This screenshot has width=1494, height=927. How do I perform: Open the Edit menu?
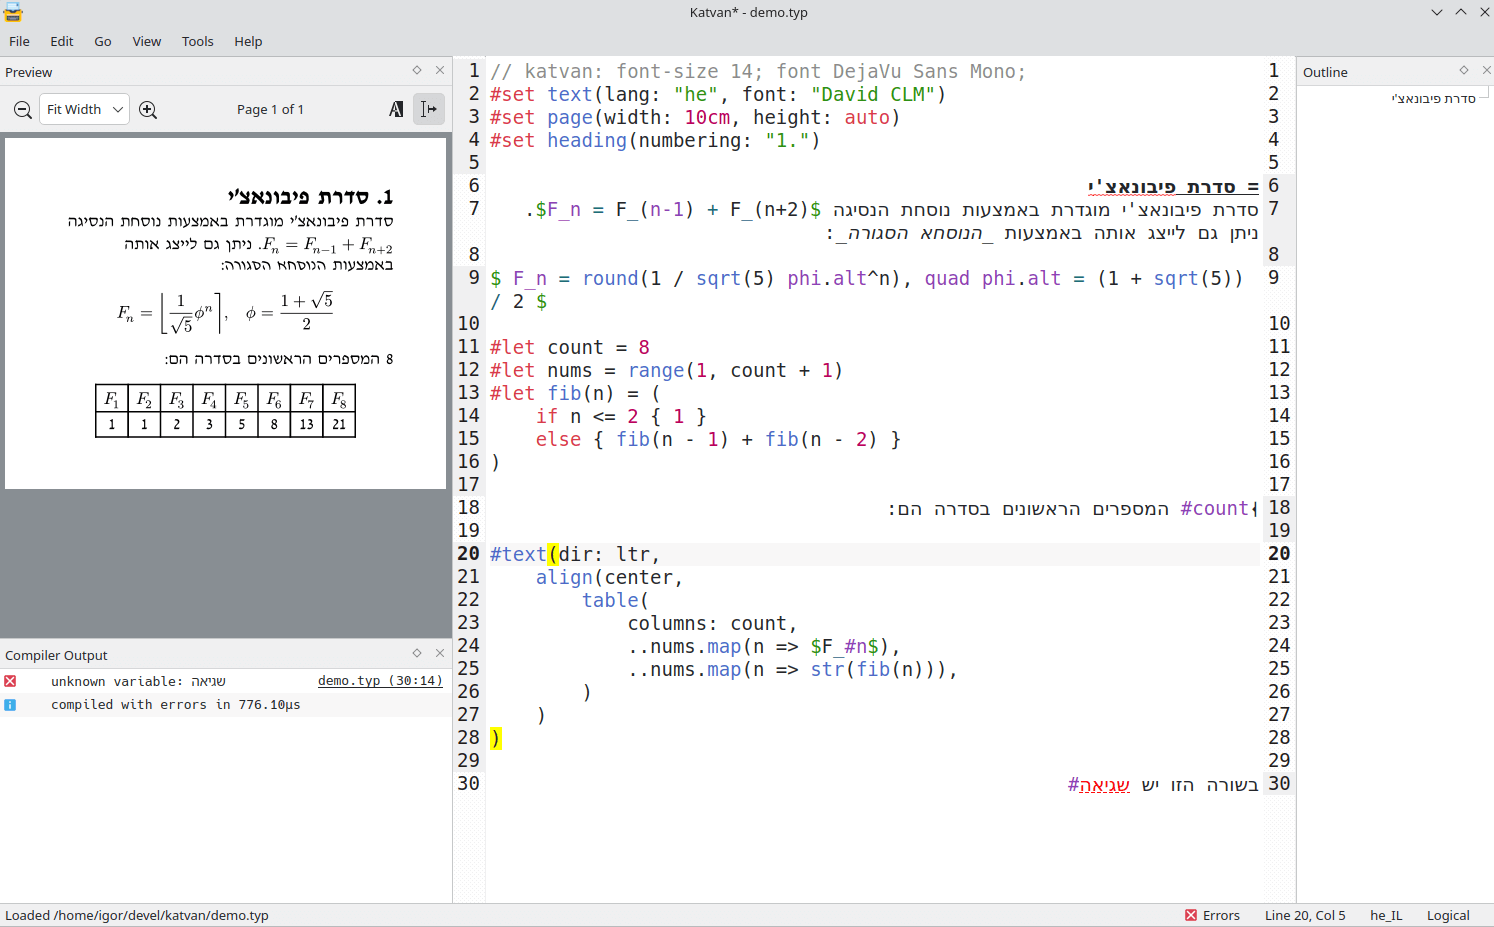62,41
